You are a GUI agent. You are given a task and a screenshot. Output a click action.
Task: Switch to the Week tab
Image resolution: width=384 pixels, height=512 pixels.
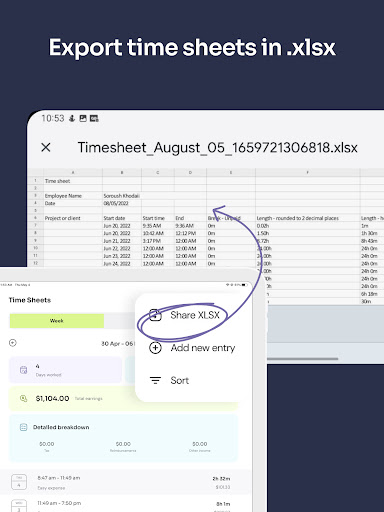(57, 321)
